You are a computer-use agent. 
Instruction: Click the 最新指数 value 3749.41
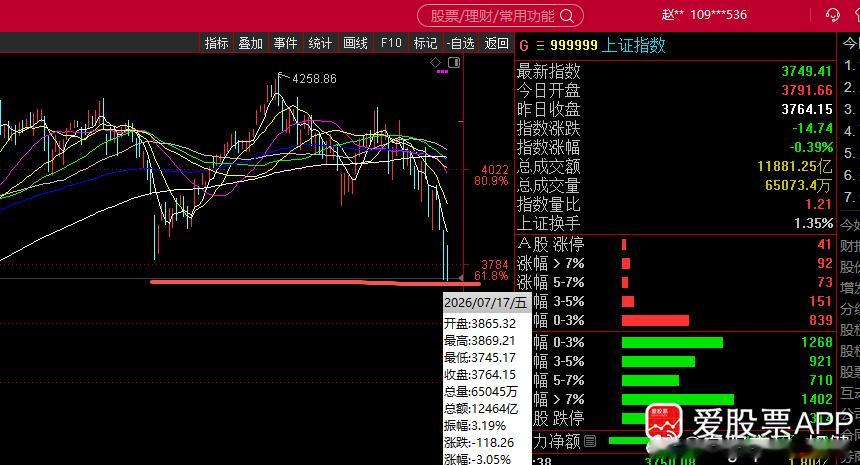coord(807,71)
